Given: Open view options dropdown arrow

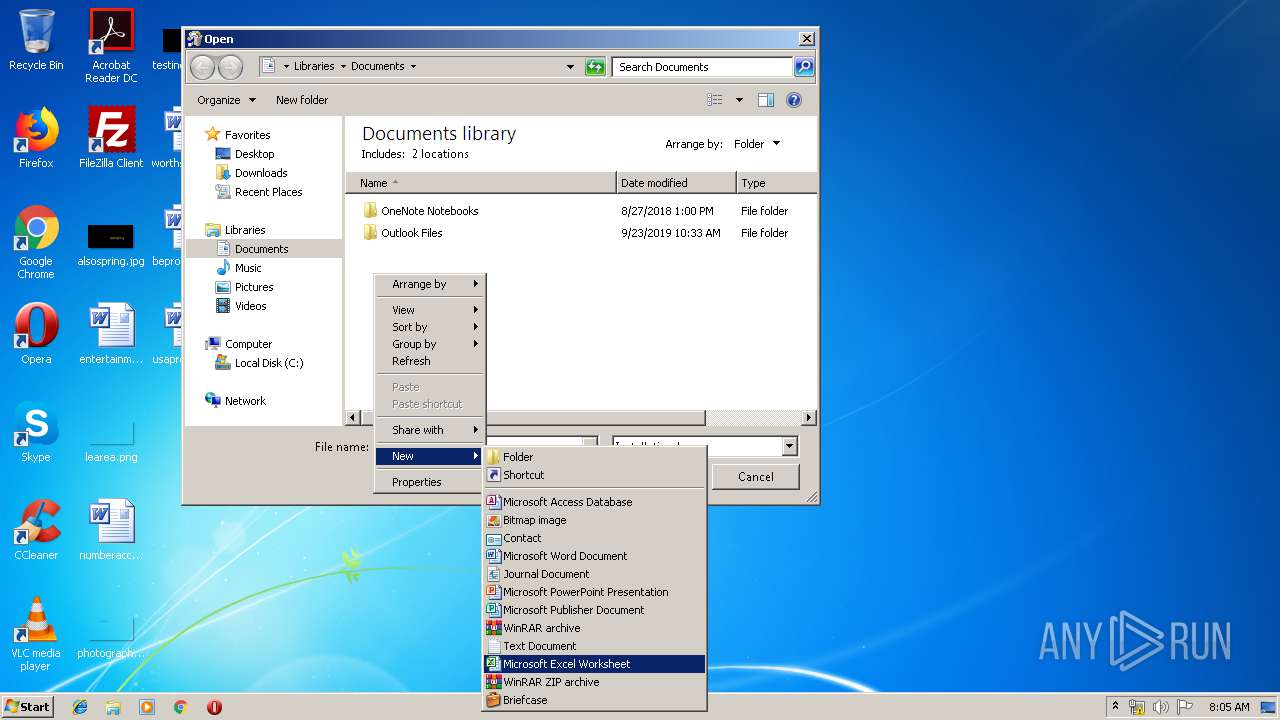Looking at the screenshot, I should click(x=739, y=100).
